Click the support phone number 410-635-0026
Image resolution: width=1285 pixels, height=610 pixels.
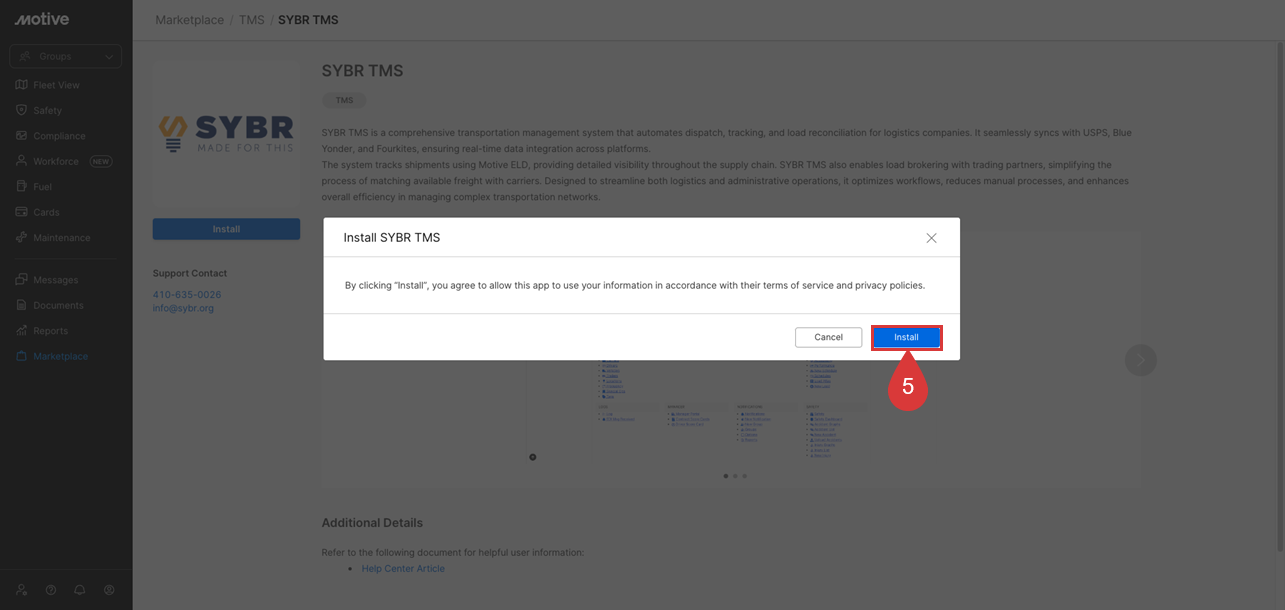[x=187, y=295]
